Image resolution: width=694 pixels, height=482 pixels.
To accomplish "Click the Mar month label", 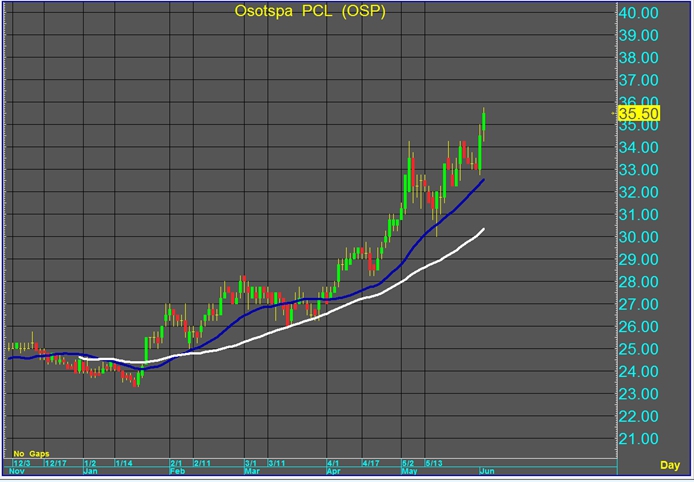I will pyautogui.click(x=252, y=471).
